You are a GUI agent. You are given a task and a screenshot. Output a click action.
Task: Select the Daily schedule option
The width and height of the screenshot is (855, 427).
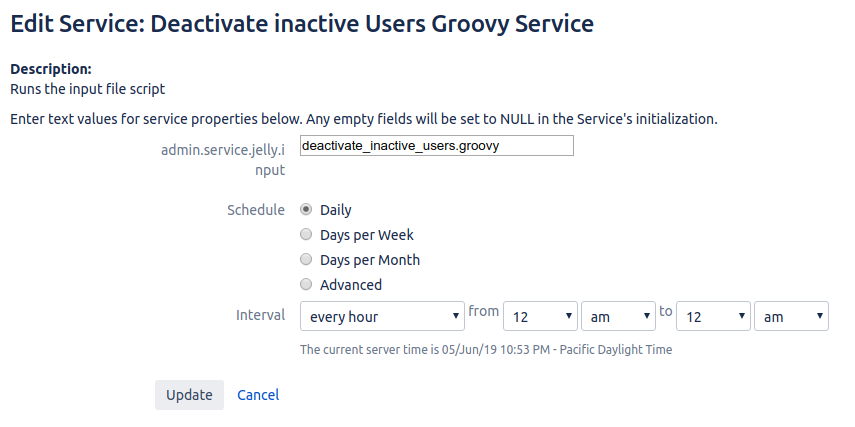coord(307,210)
